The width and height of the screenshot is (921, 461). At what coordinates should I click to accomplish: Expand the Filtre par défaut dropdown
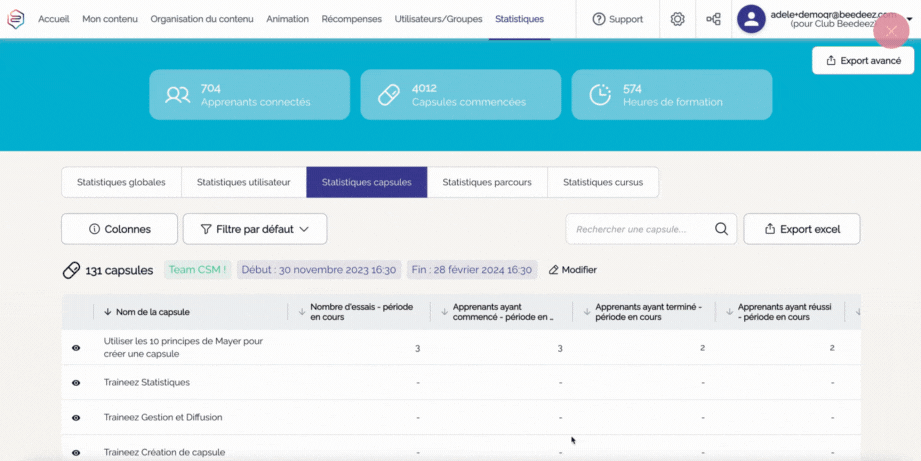point(254,229)
